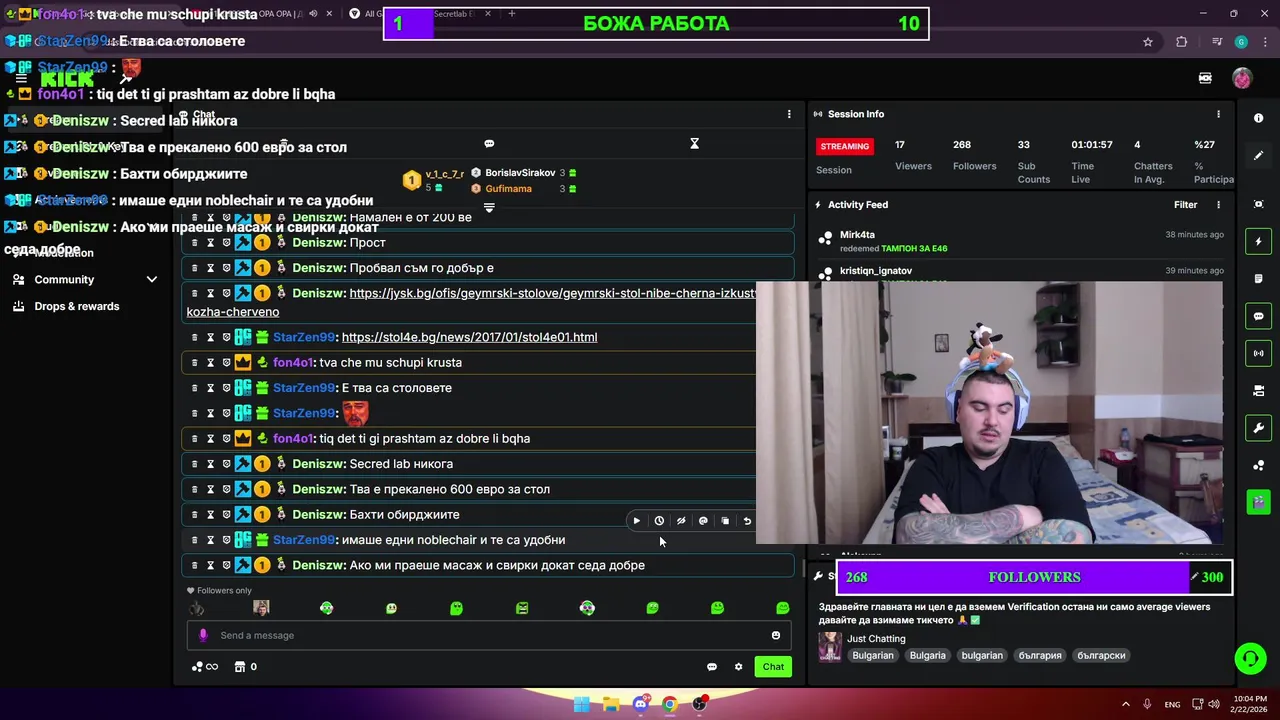Viewport: 1280px width, 720px height.
Task: Open the screen capture icon in right sidebar
Action: [1258, 204]
